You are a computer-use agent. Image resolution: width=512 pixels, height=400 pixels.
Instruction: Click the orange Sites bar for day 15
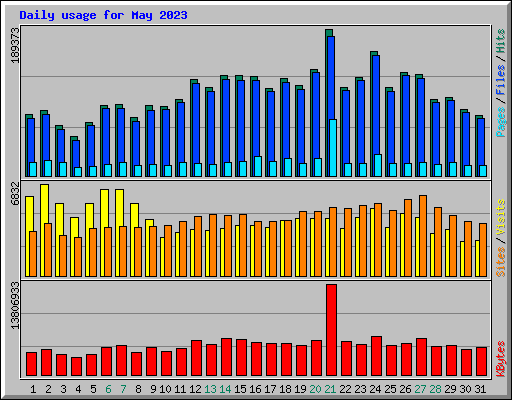pos(243,245)
